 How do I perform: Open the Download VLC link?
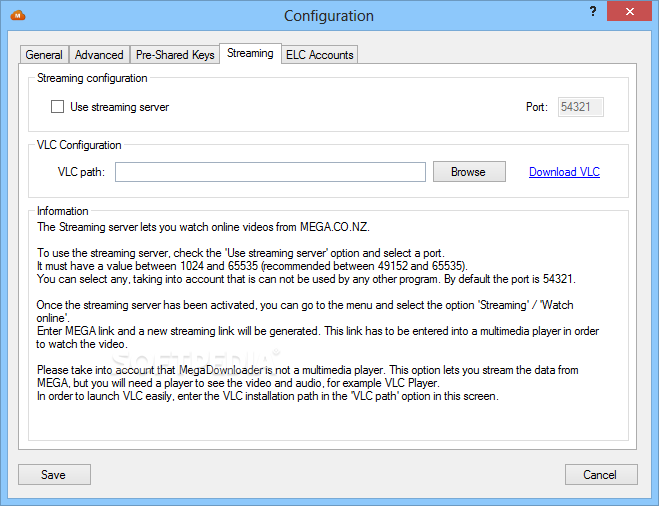[564, 172]
